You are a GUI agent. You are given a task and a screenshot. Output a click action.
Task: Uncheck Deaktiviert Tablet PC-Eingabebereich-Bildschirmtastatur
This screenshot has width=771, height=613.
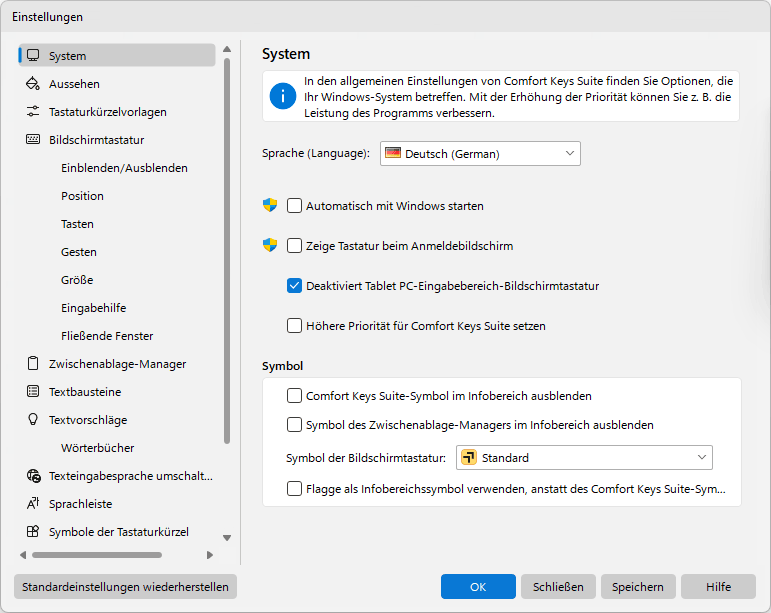[x=294, y=286]
